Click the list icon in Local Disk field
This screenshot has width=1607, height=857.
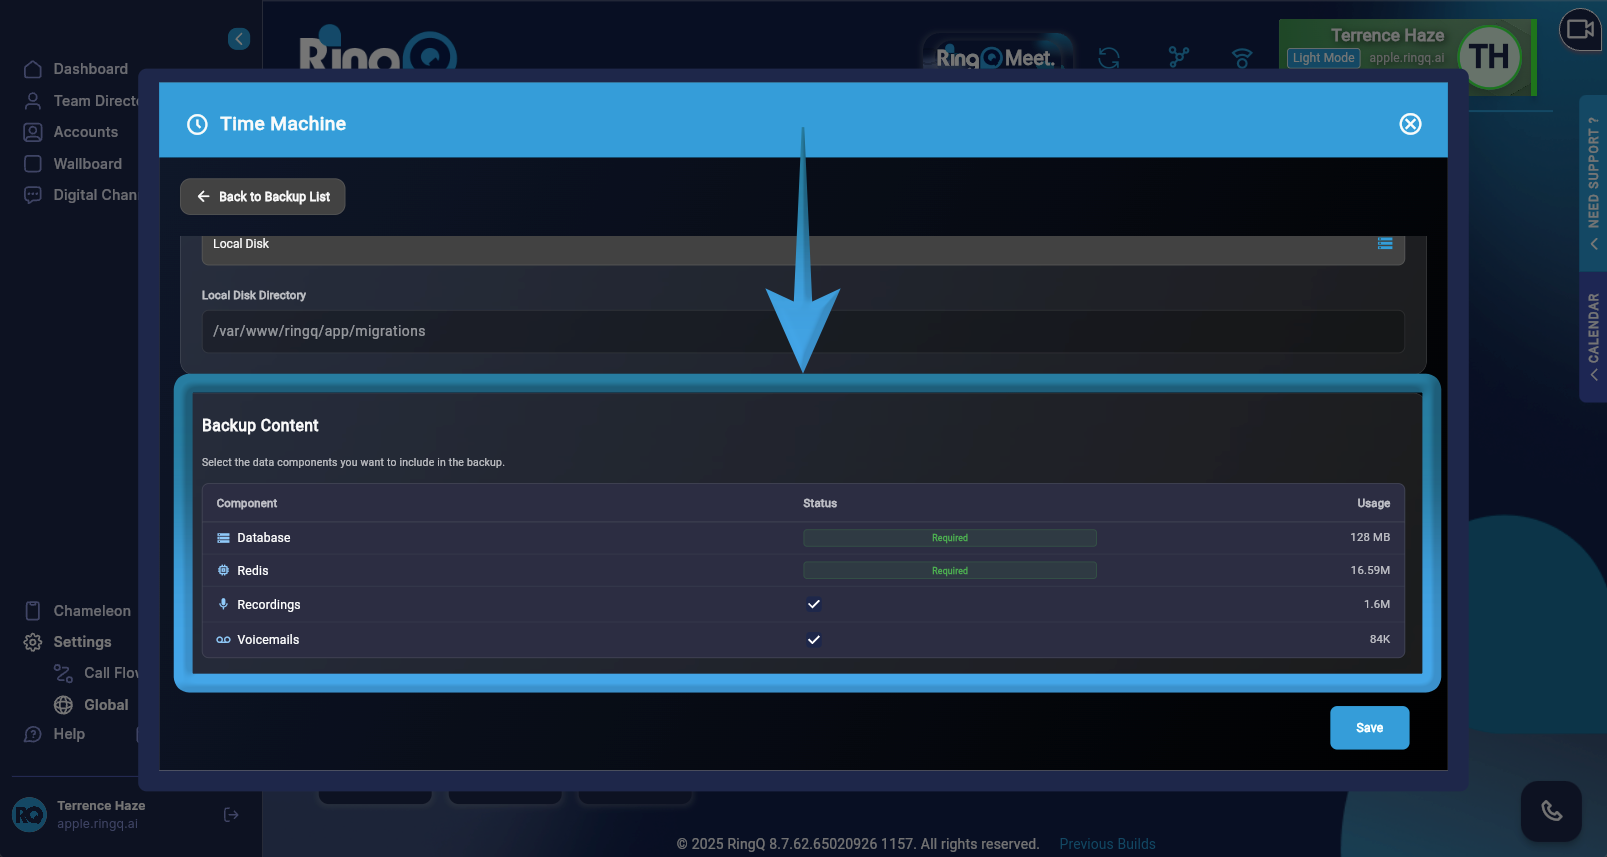pos(1384,244)
